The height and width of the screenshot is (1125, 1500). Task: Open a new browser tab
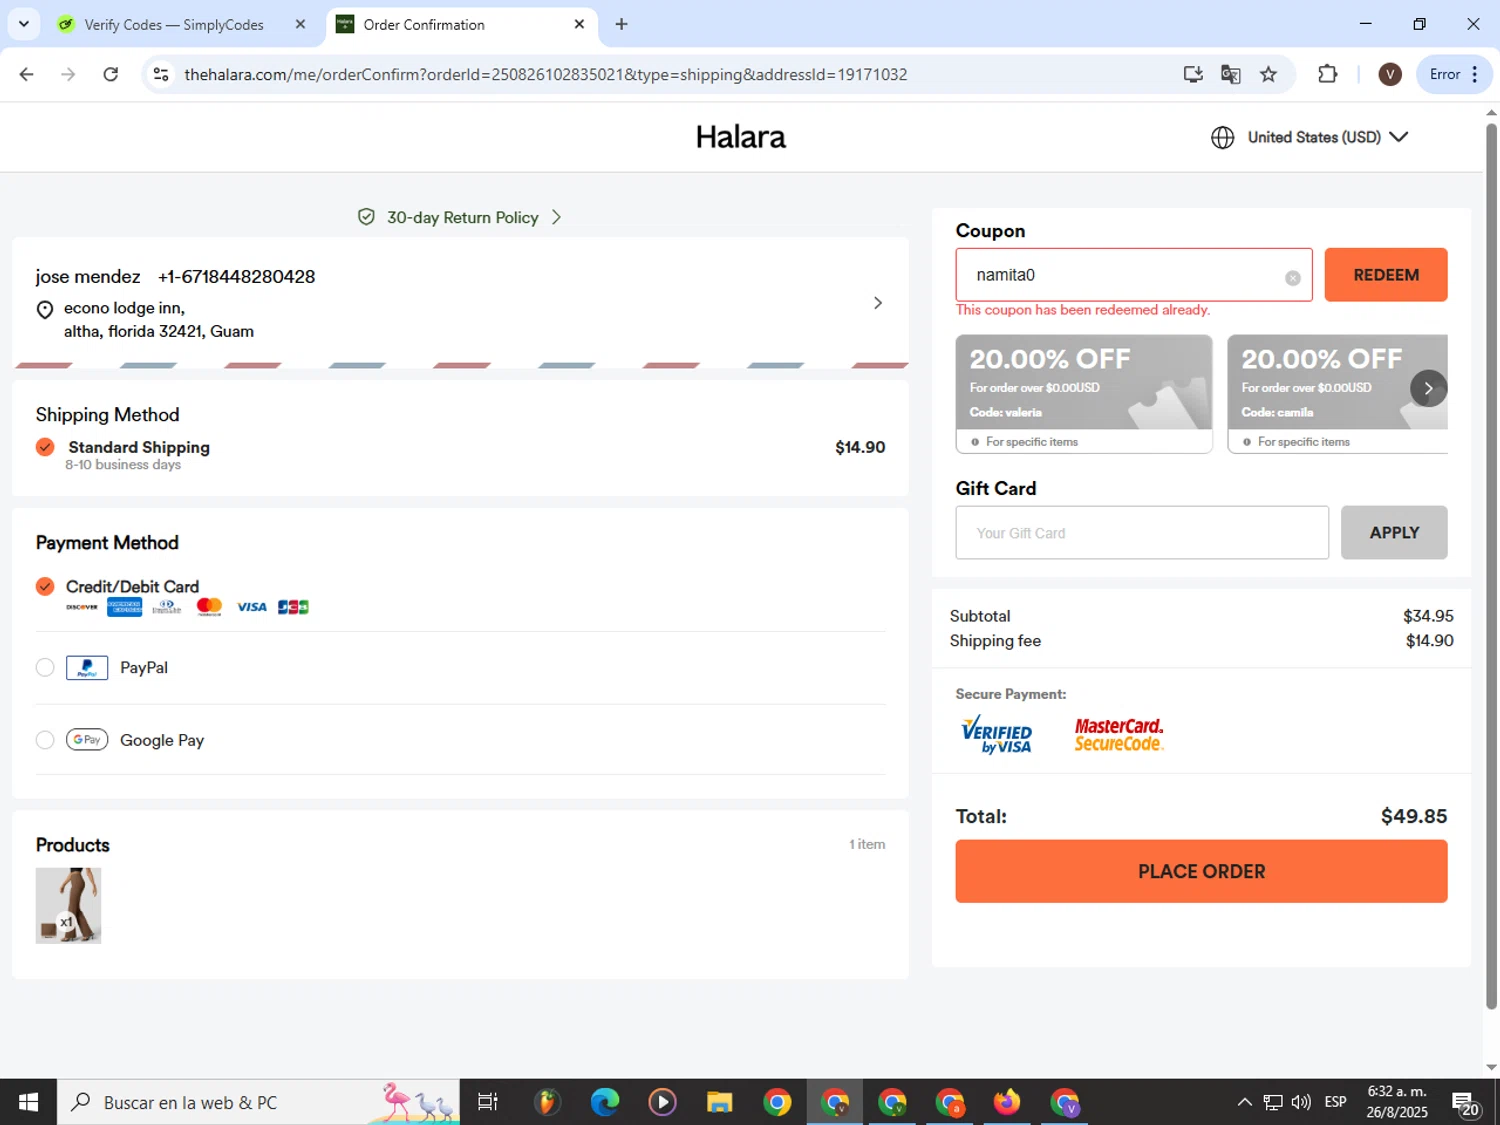point(622,24)
